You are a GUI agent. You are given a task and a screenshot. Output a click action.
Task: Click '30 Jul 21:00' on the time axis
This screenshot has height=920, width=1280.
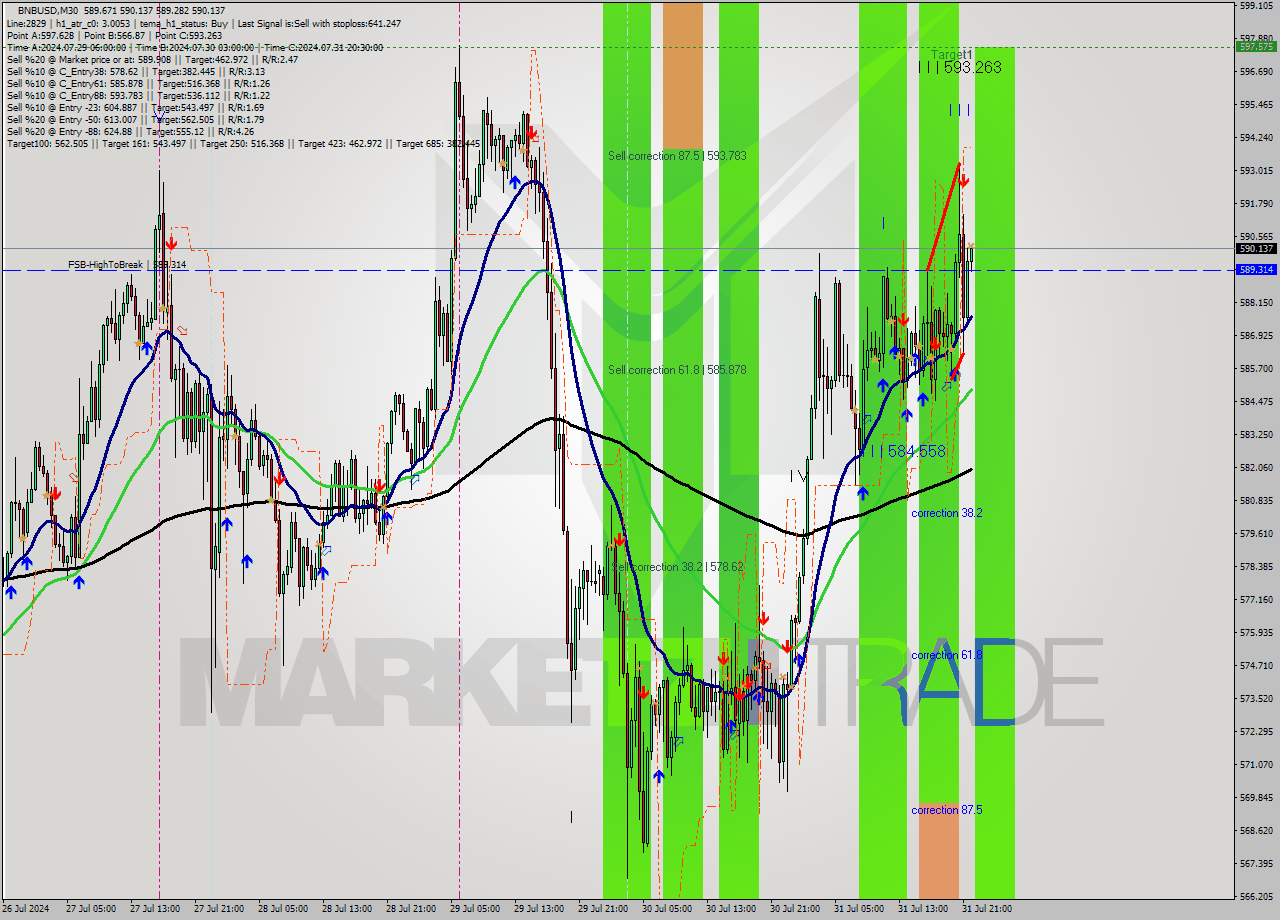pyautogui.click(x=794, y=909)
